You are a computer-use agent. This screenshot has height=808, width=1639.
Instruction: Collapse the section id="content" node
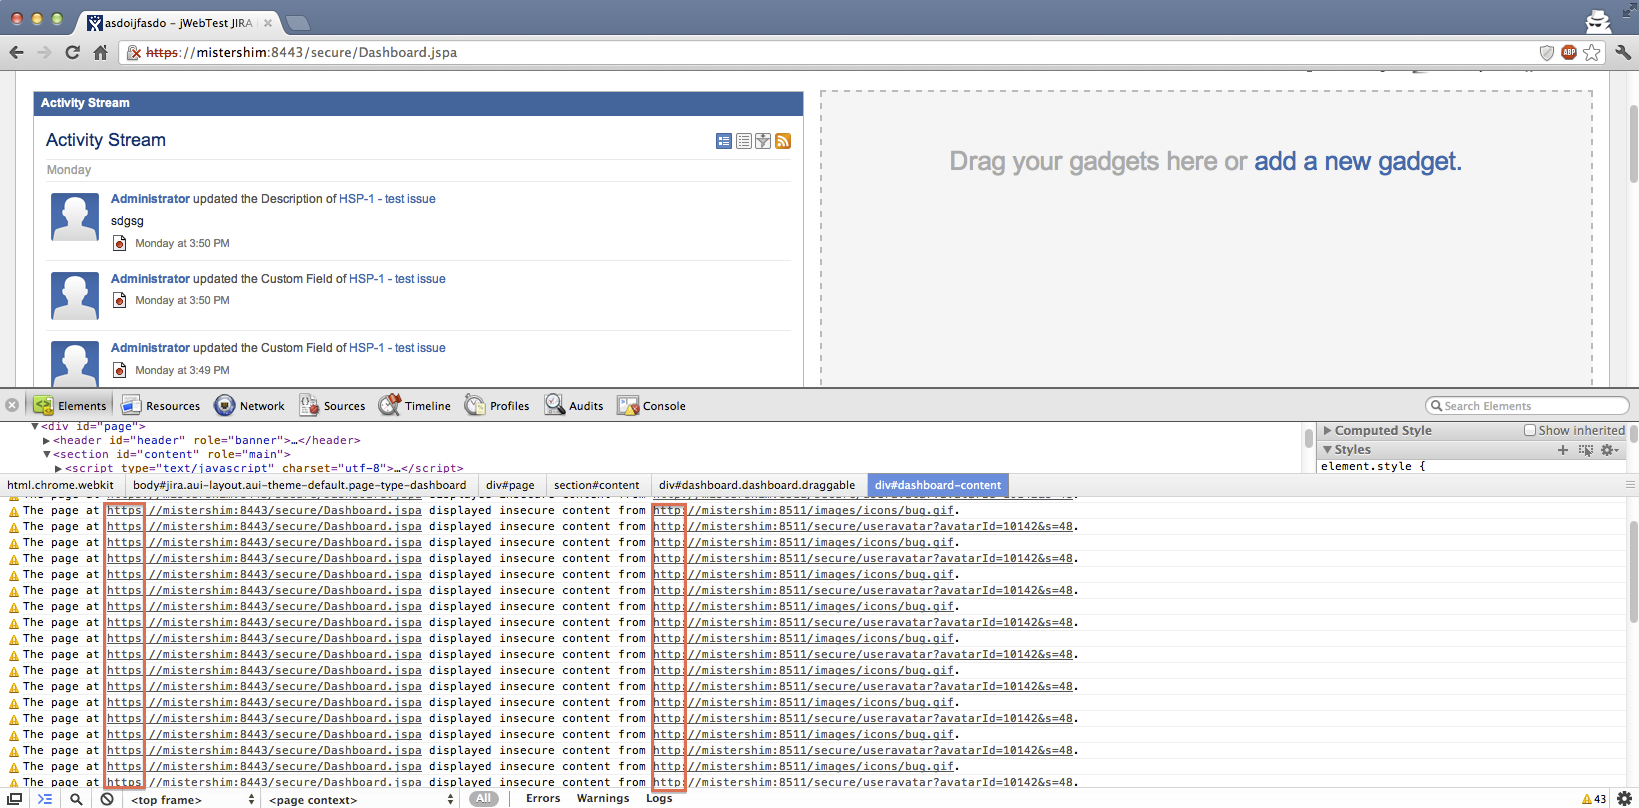[x=47, y=454]
